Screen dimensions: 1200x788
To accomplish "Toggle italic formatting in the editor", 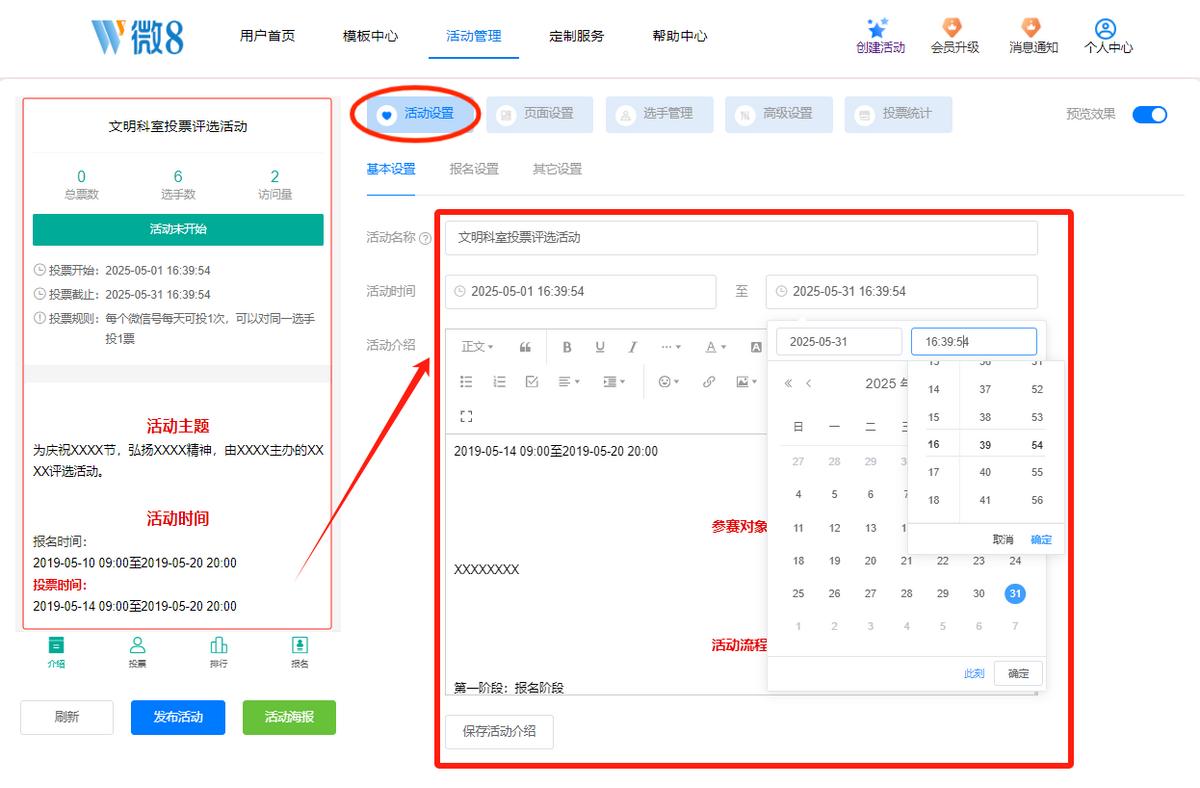I will [633, 347].
